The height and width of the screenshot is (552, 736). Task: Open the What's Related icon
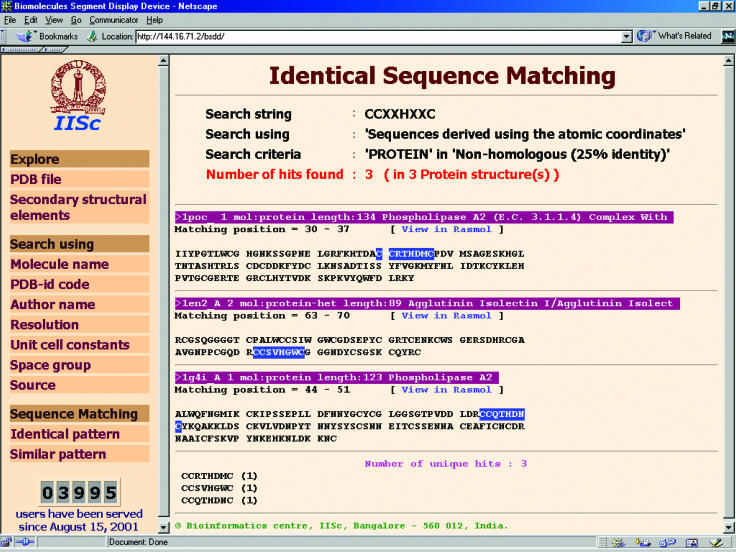coord(645,36)
